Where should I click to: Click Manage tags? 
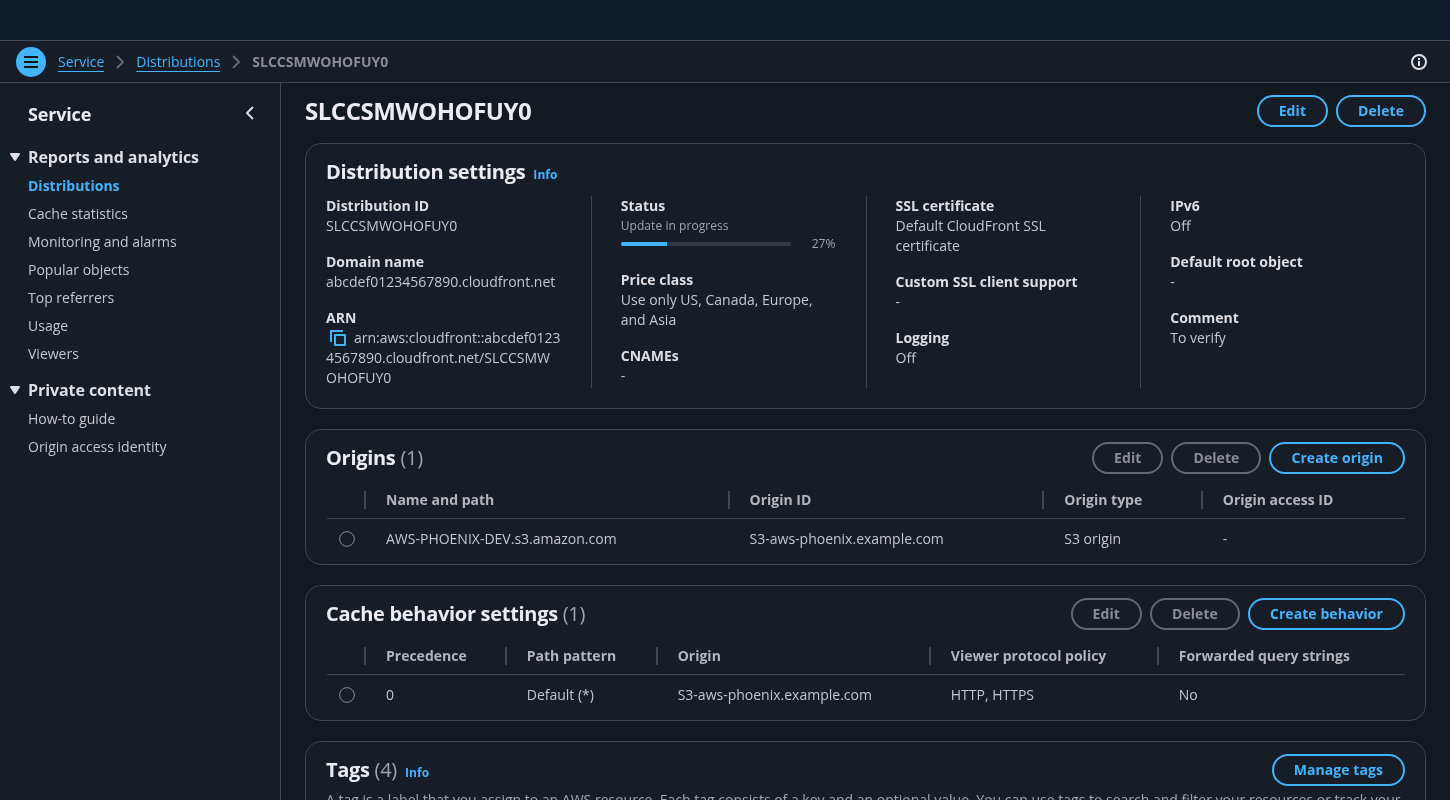pyautogui.click(x=1338, y=770)
